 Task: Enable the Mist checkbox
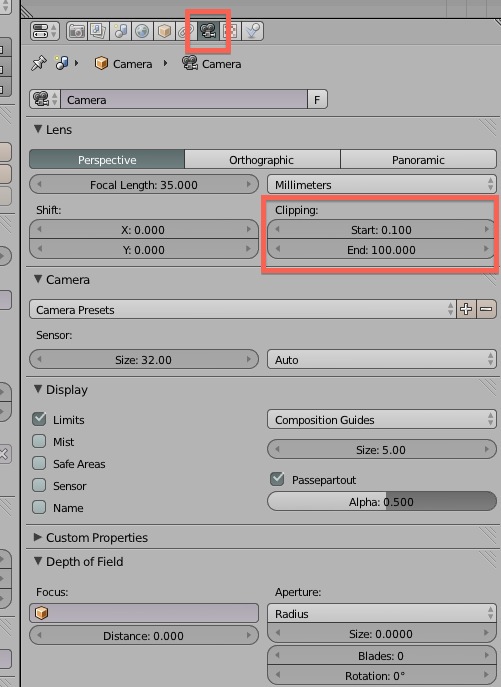click(x=39, y=441)
